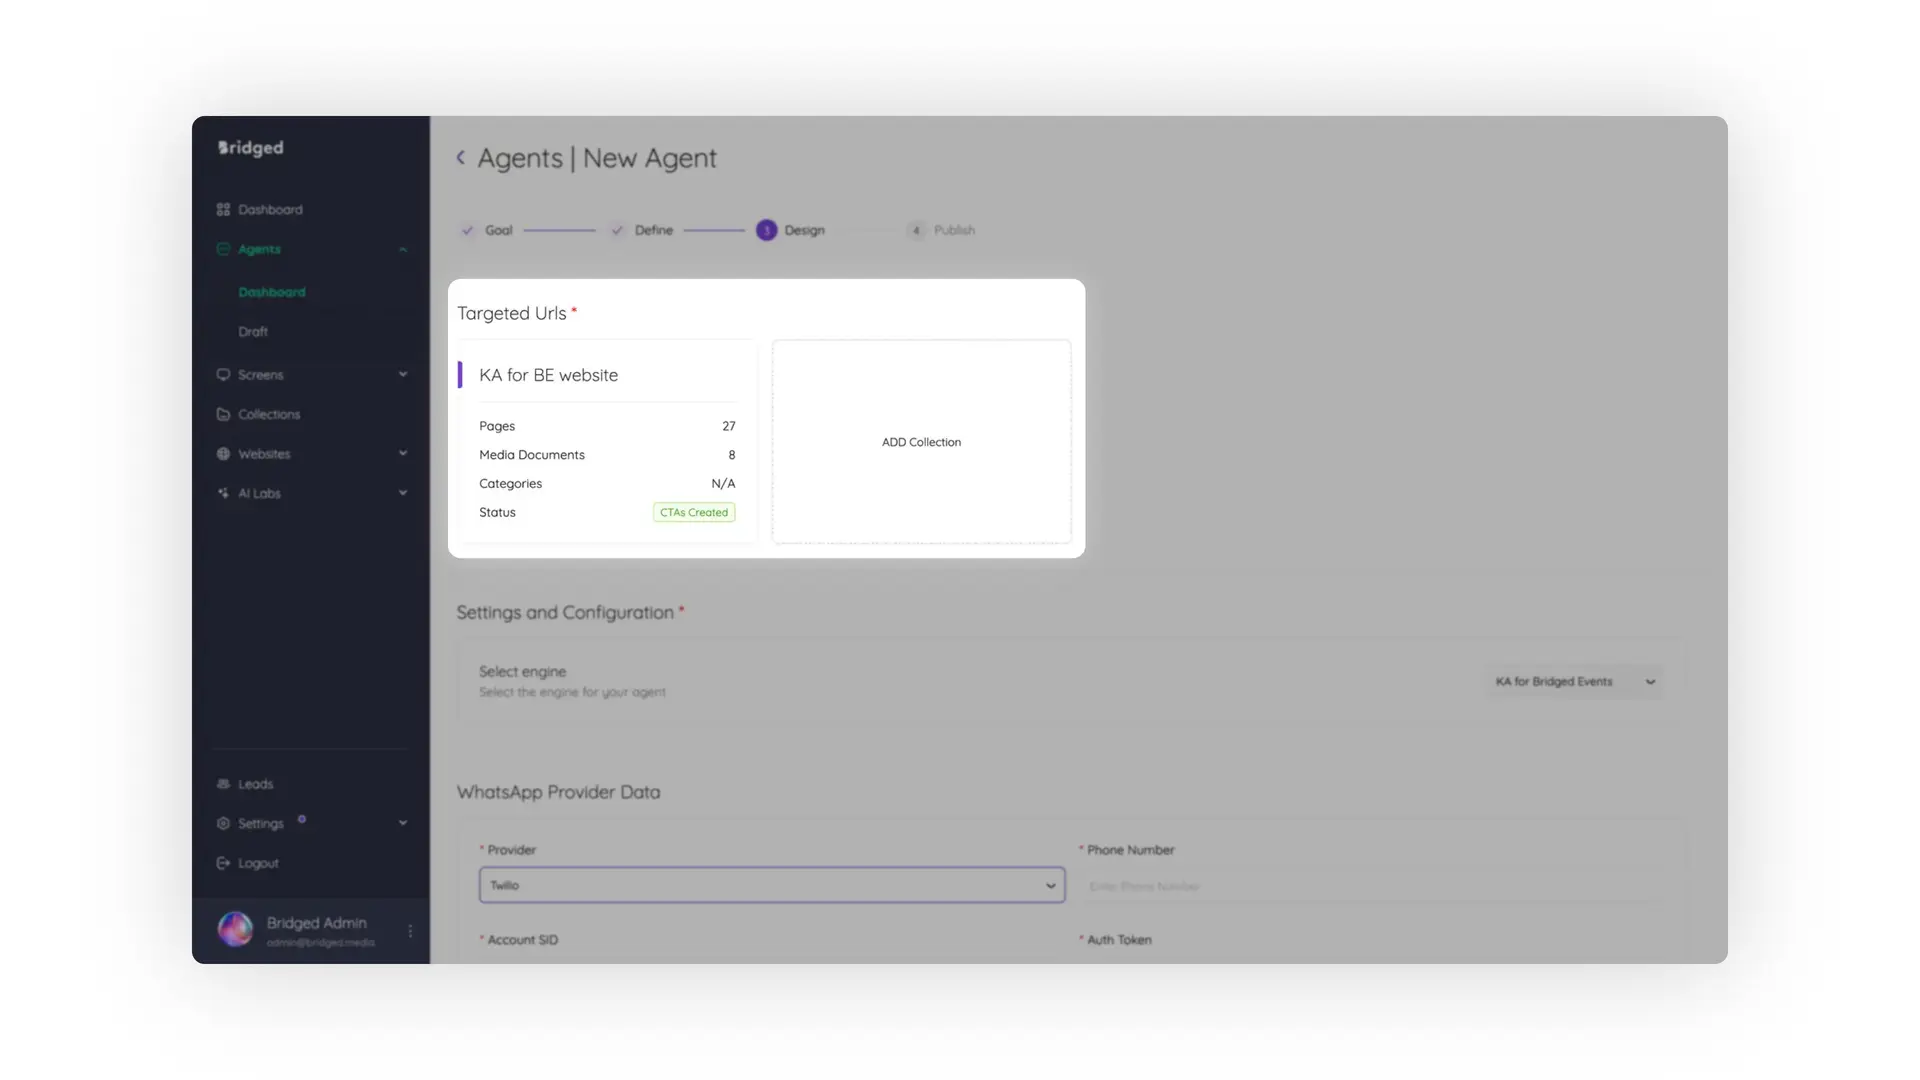Viewport: 1920px width, 1080px height.
Task: Open the Screens panel icon
Action: coord(223,374)
